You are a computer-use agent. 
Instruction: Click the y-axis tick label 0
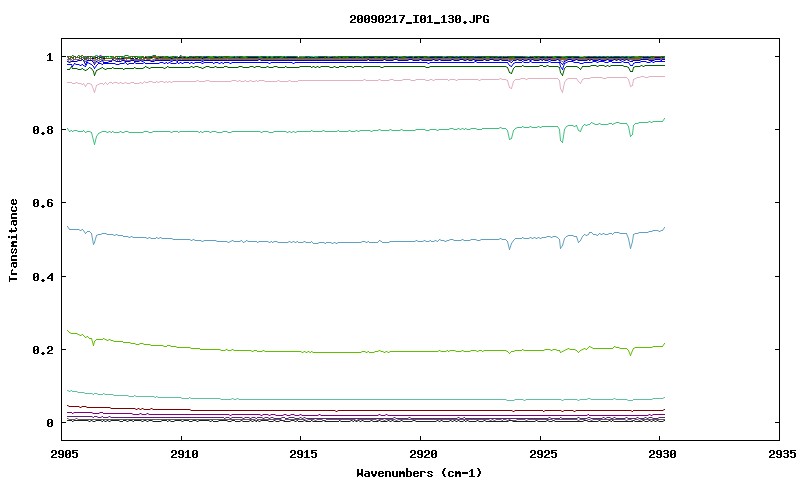tap(49, 423)
